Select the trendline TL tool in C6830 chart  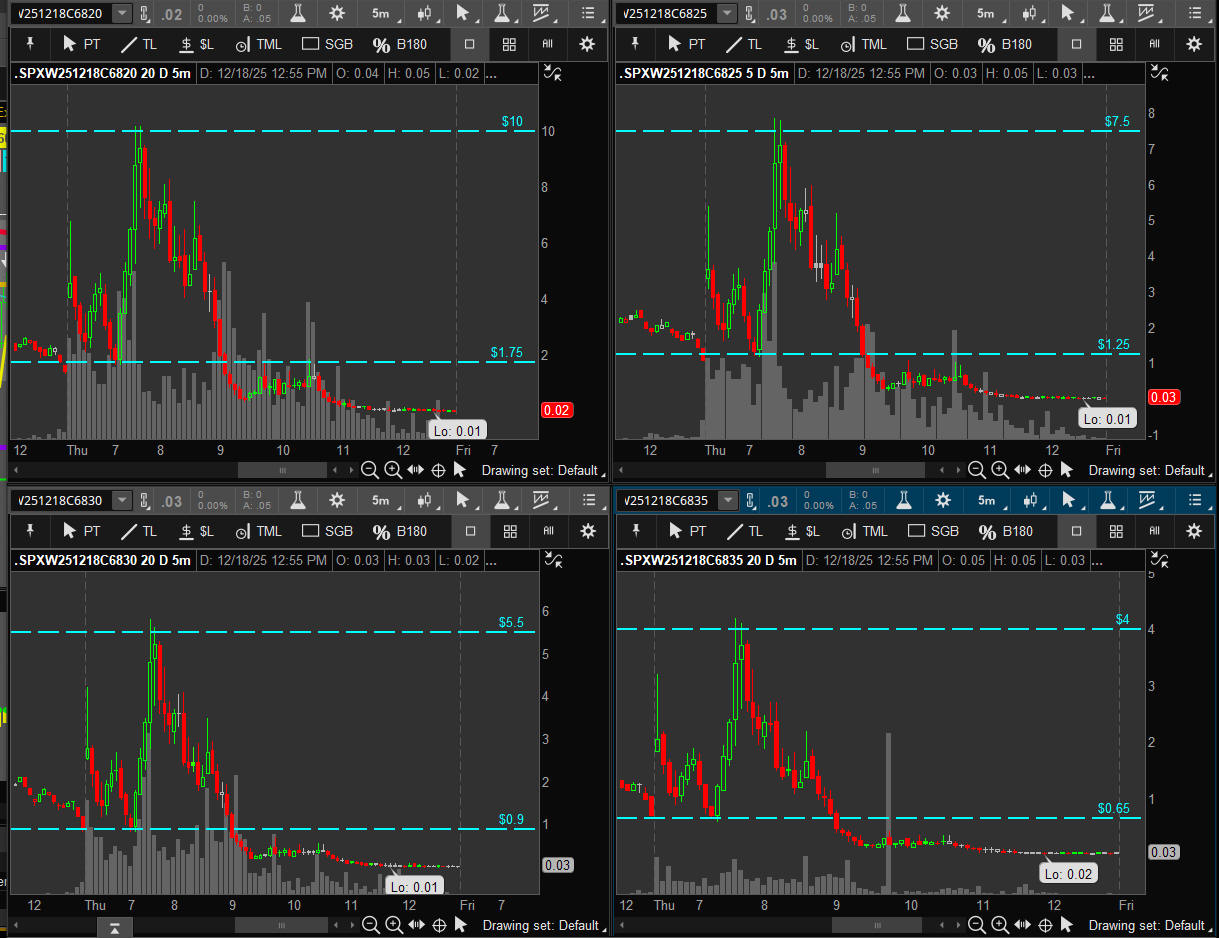tap(138, 531)
